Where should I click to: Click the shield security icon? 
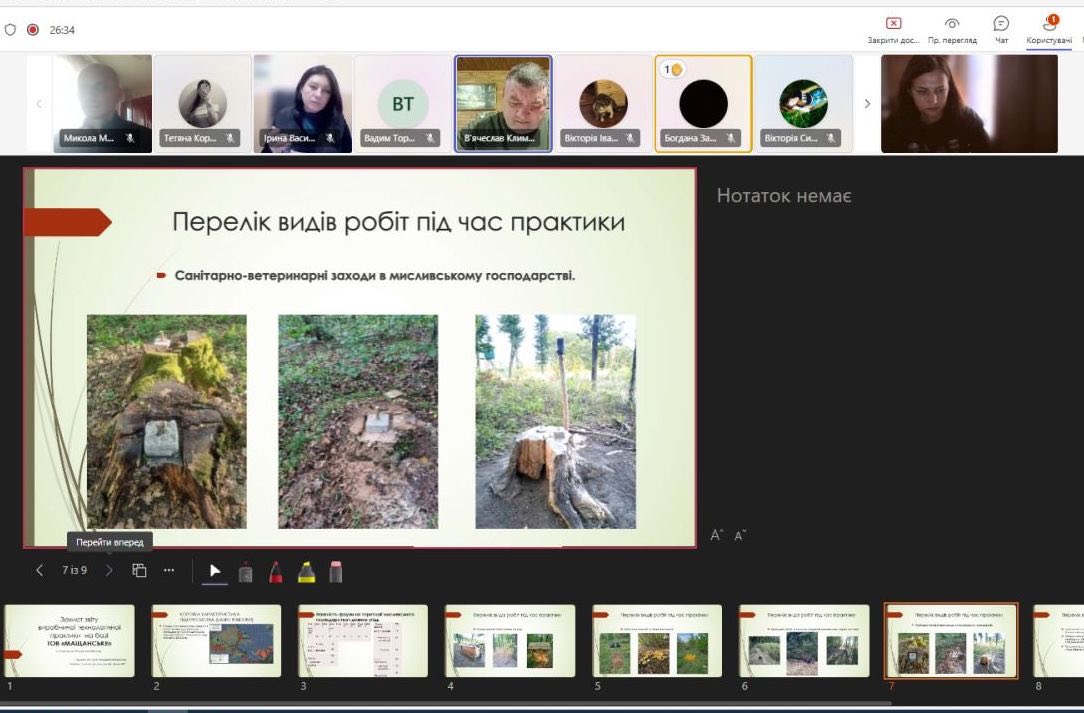[x=11, y=30]
